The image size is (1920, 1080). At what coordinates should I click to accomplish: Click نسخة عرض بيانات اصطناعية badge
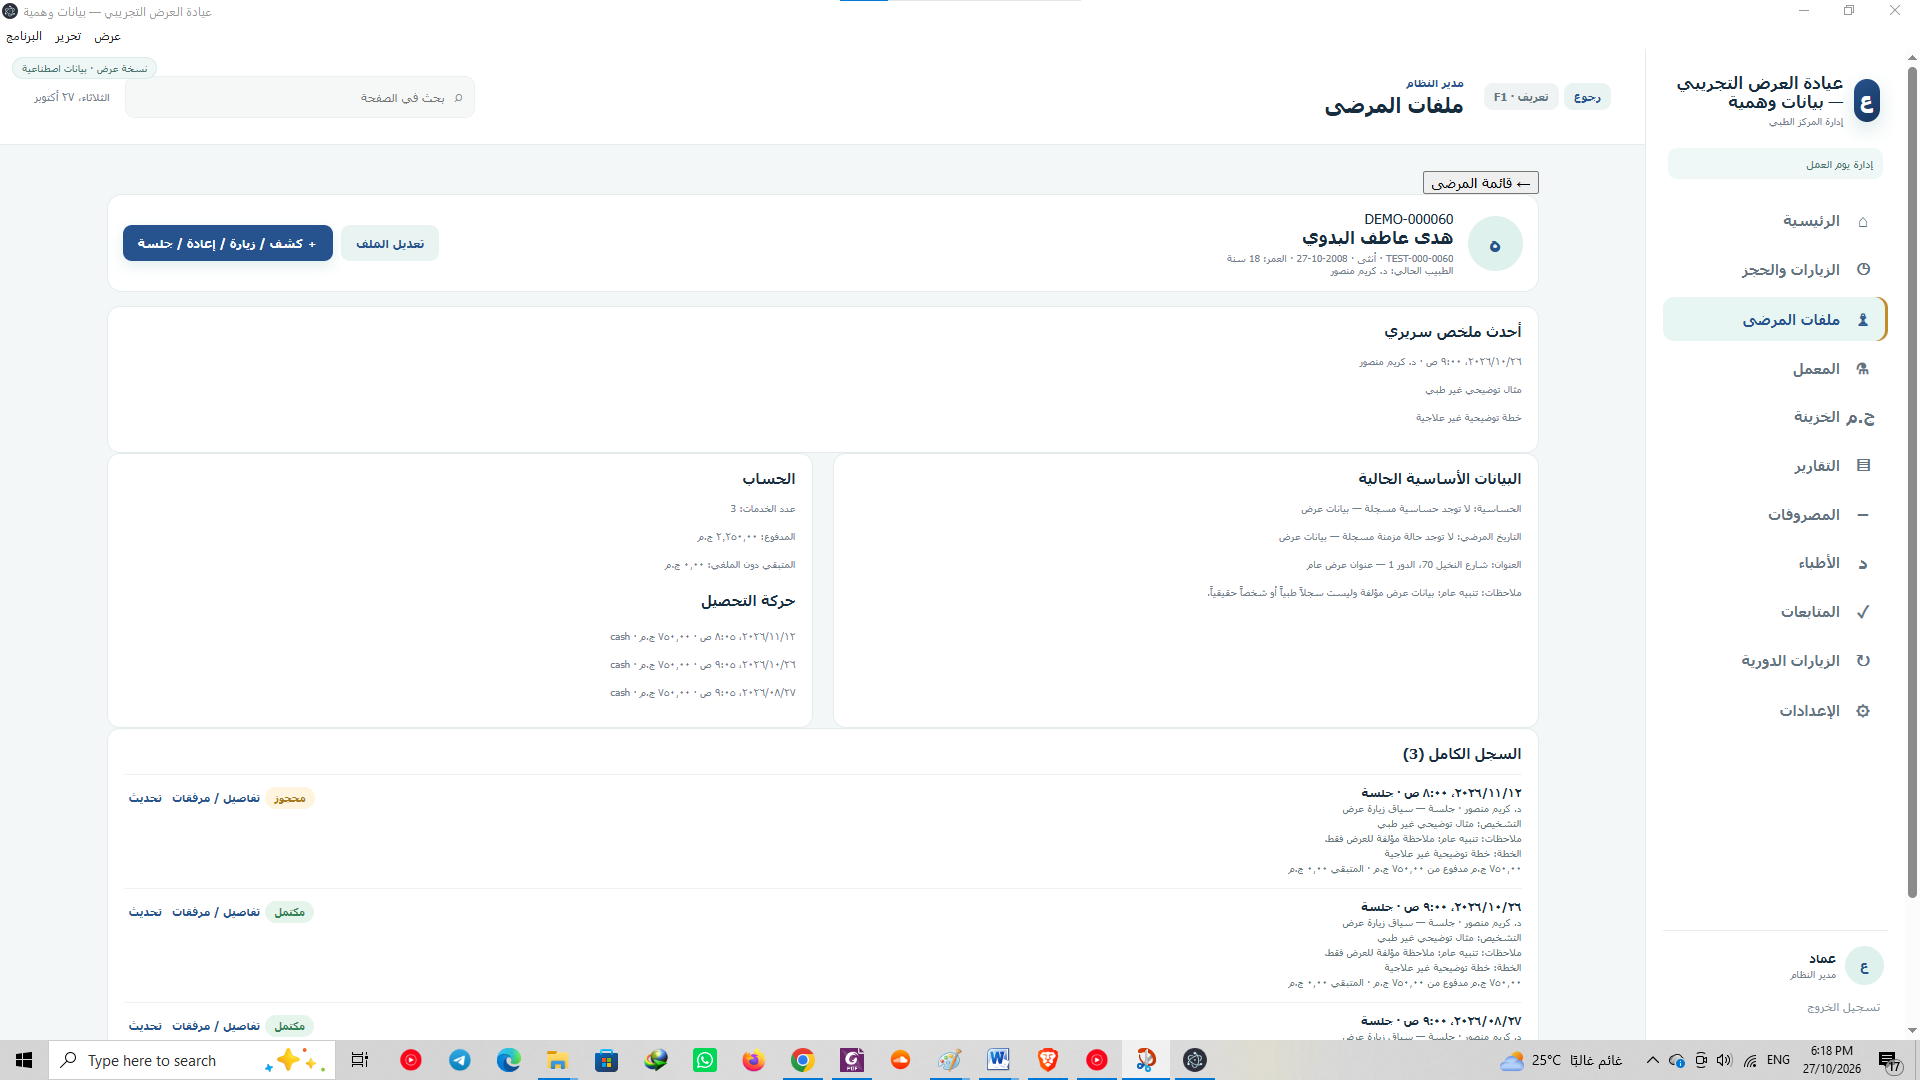point(84,68)
